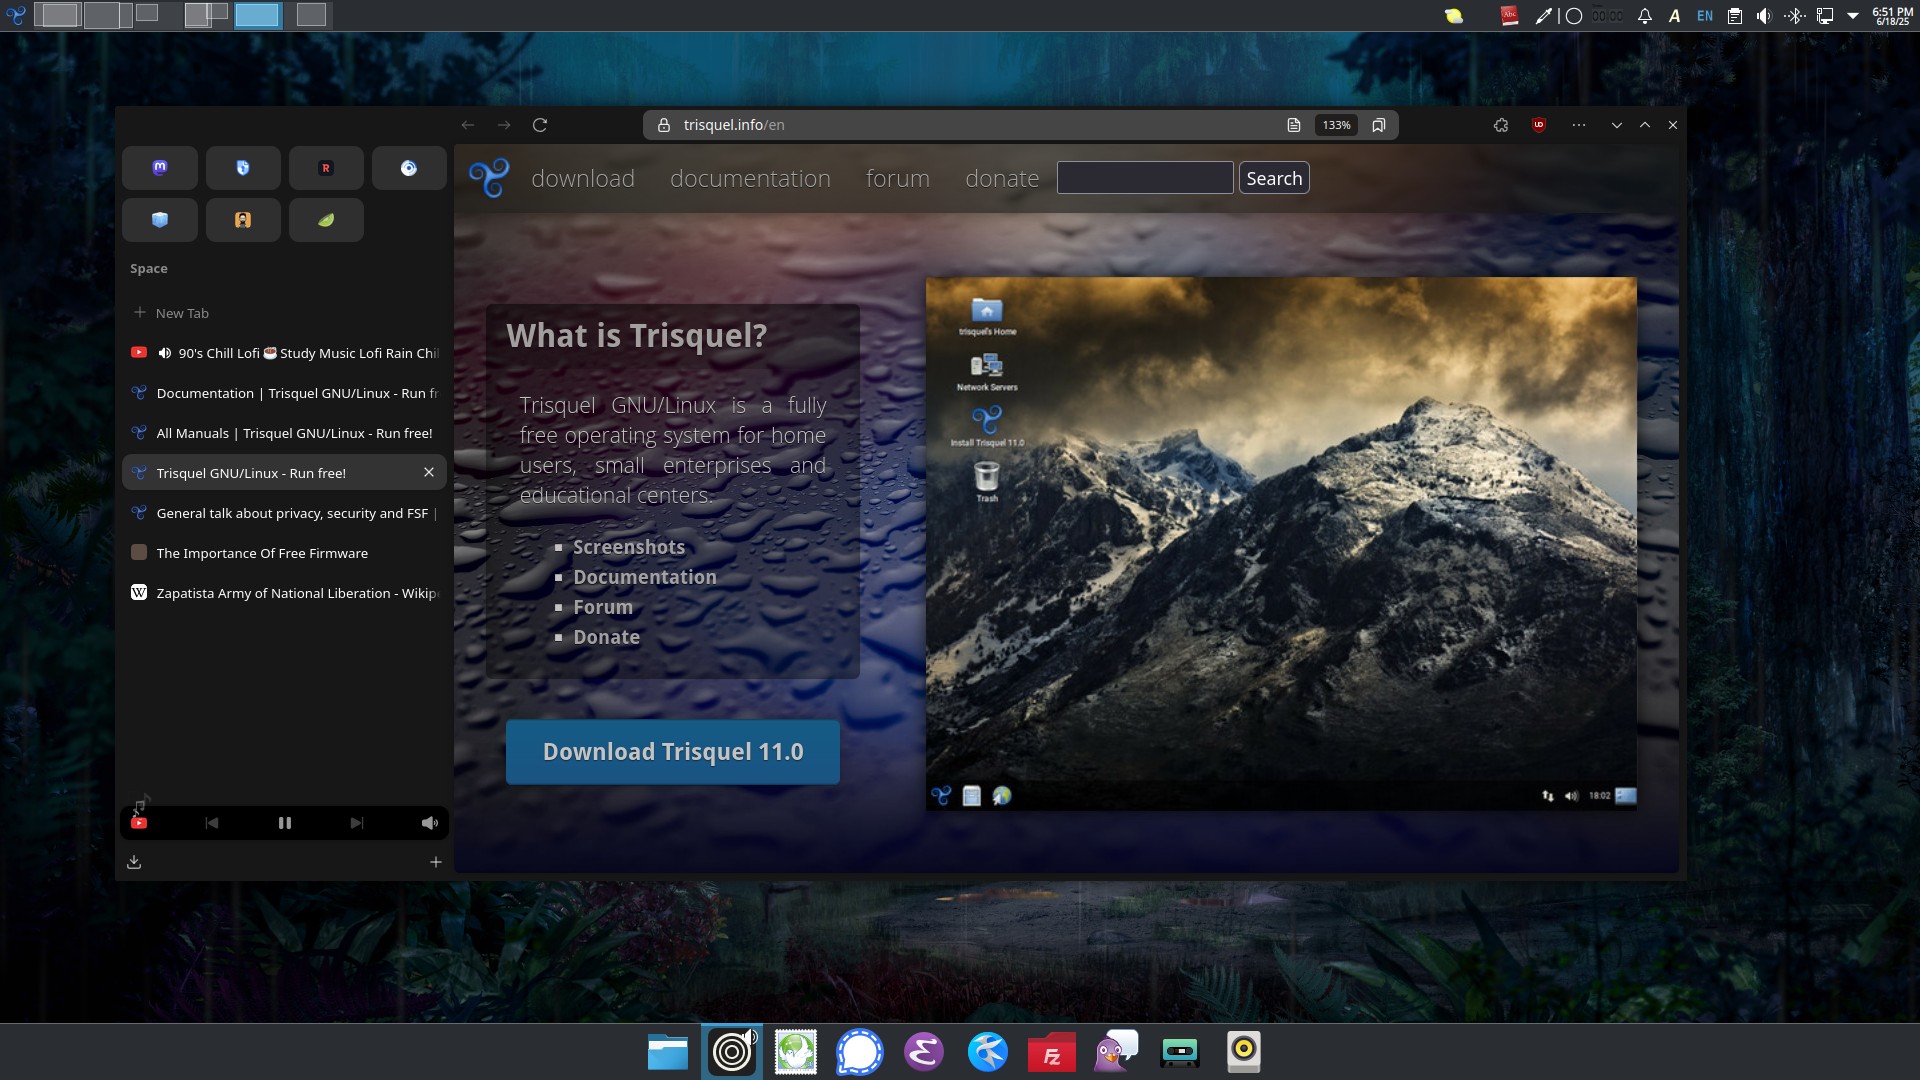The height and width of the screenshot is (1080, 1920).
Task: Click the site search input field
Action: tap(1144, 177)
